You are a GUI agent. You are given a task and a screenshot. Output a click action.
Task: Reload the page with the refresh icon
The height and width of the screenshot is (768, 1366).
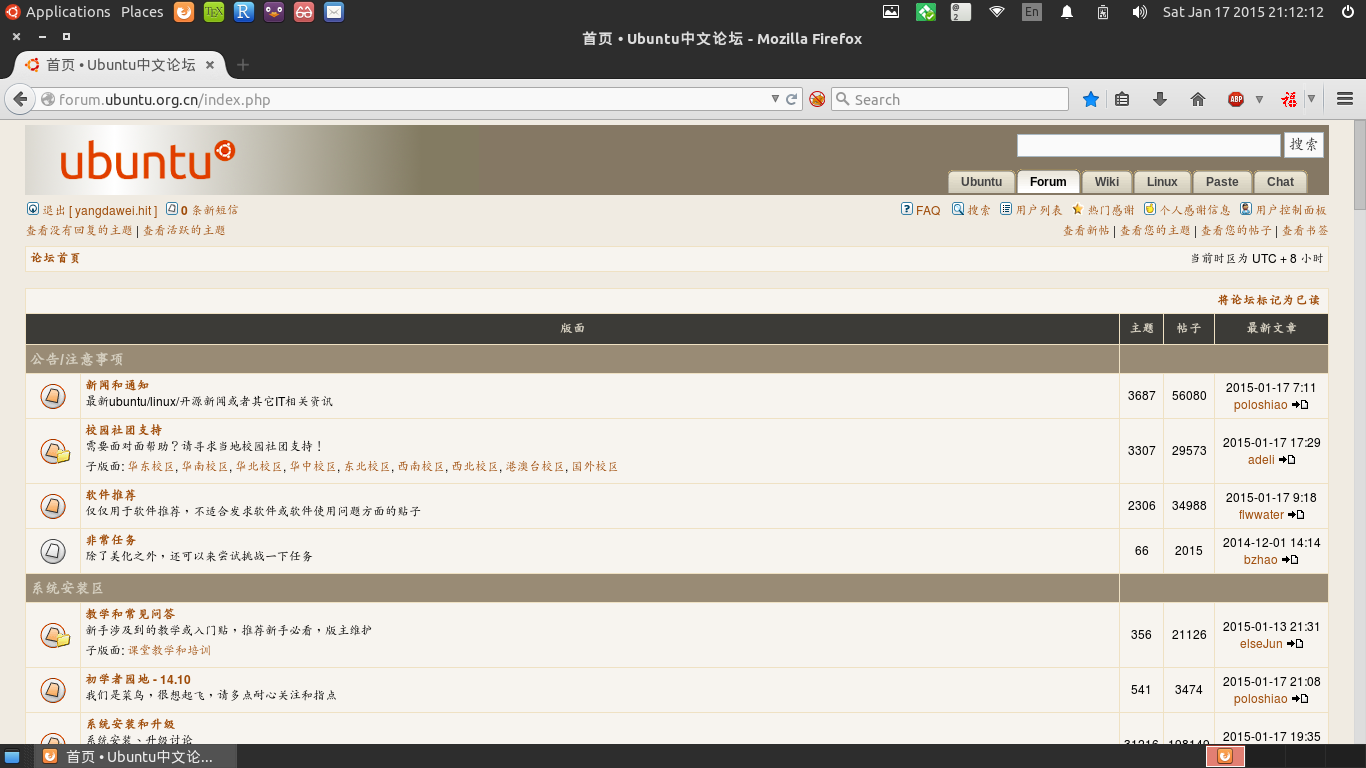[792, 99]
